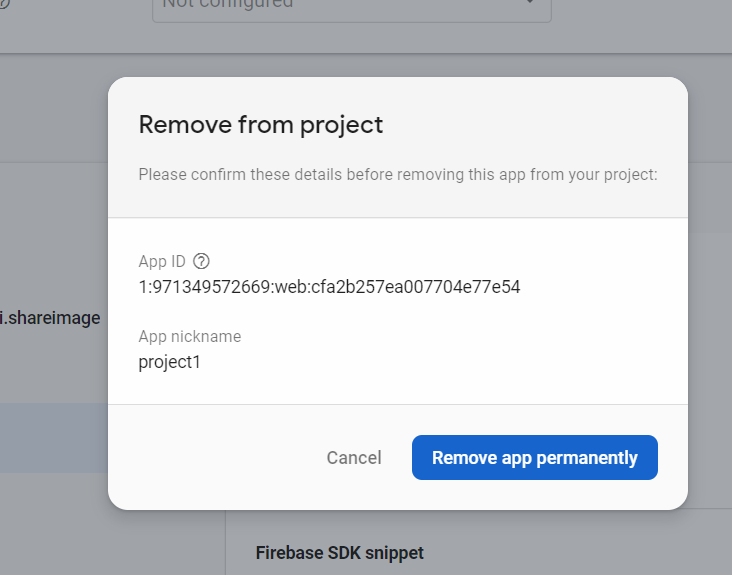Click the confirmation message text
The width and height of the screenshot is (732, 575).
coord(397,175)
